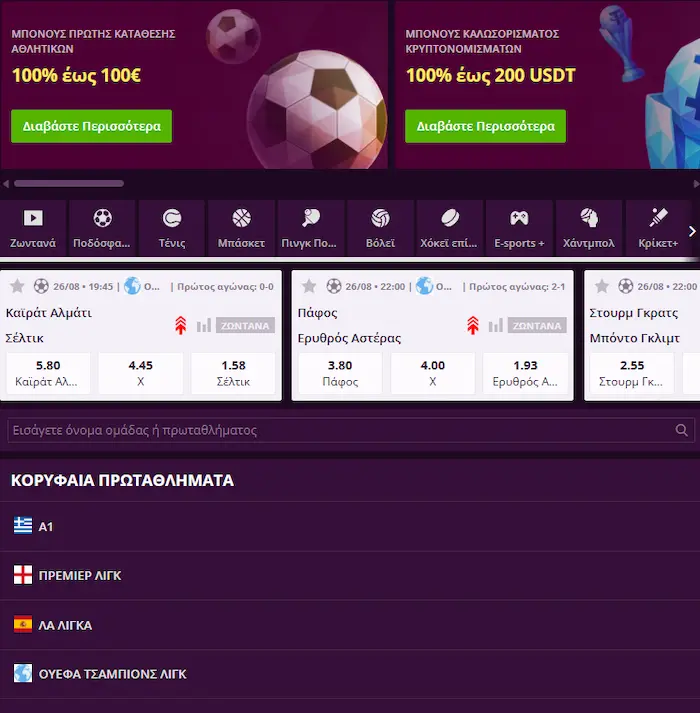Image resolution: width=700 pixels, height=713 pixels.
Task: Click Διαβάστε Περισσότερα on sports bonus banner
Action: [x=91, y=126]
